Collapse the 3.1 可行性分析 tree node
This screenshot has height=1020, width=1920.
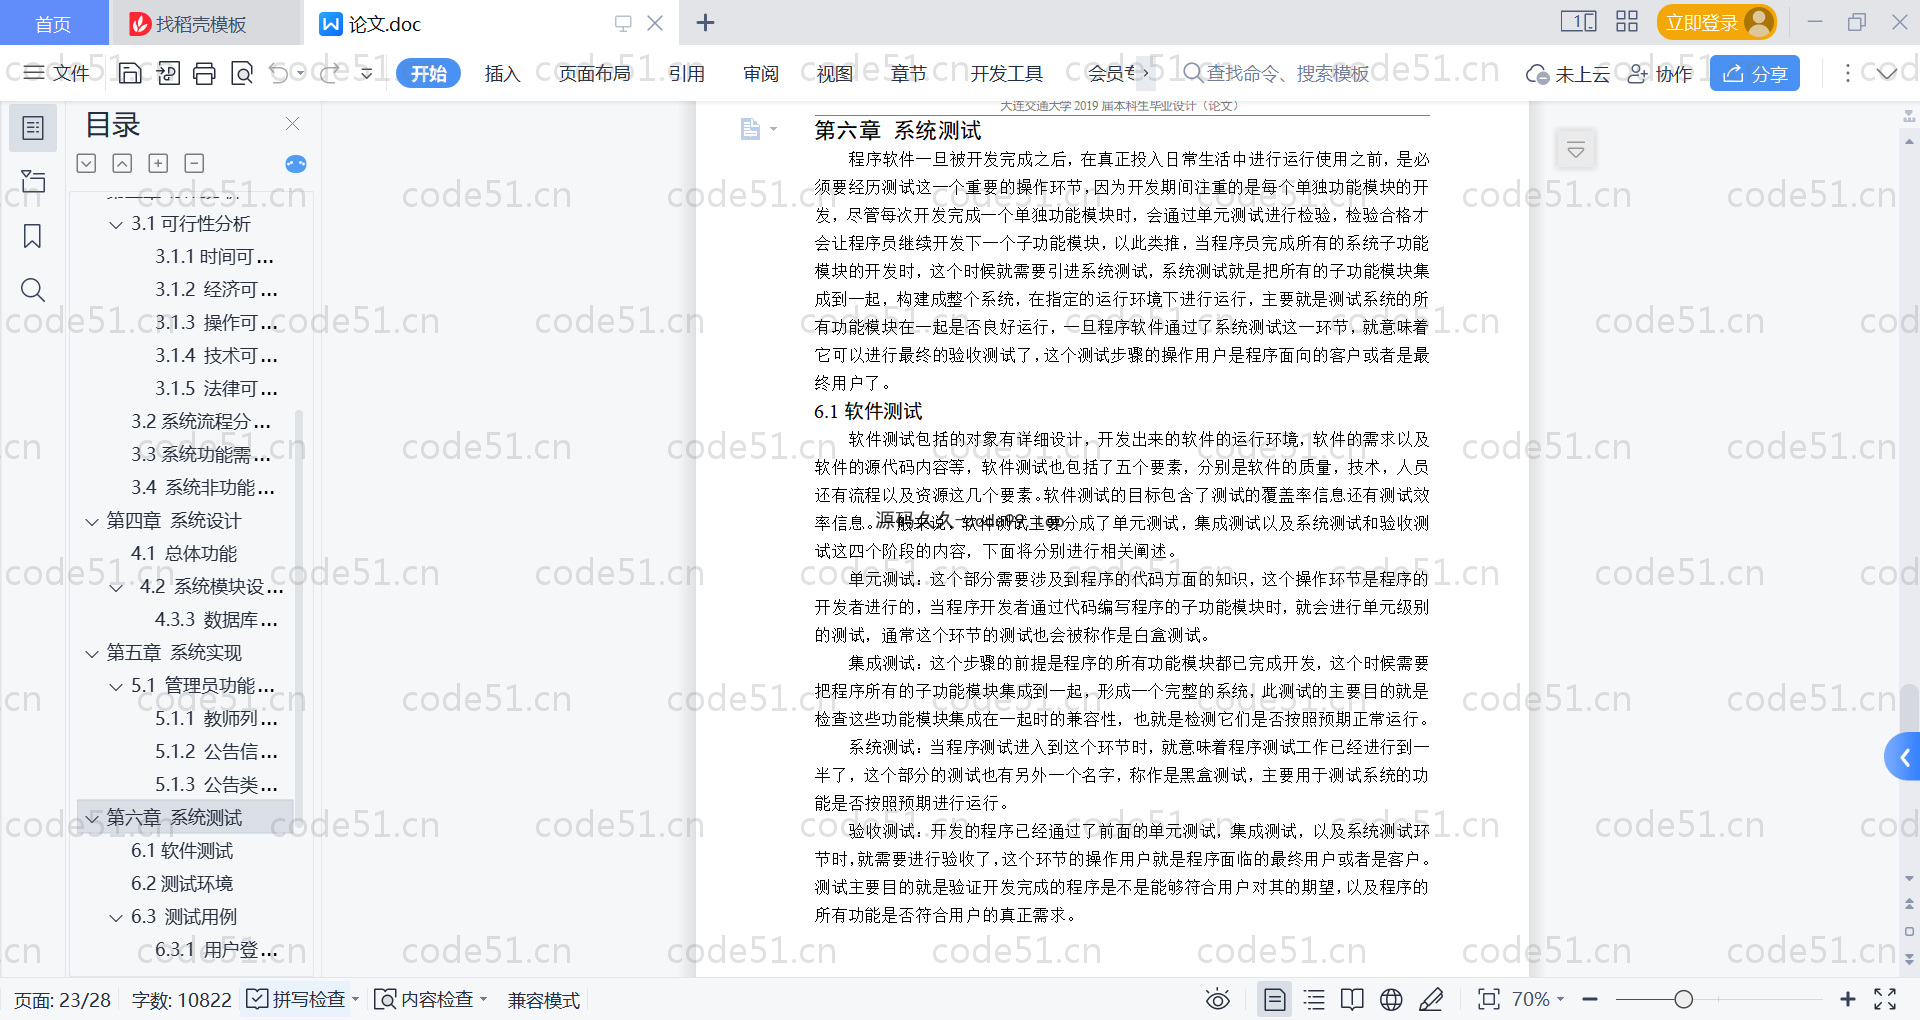pyautogui.click(x=116, y=225)
